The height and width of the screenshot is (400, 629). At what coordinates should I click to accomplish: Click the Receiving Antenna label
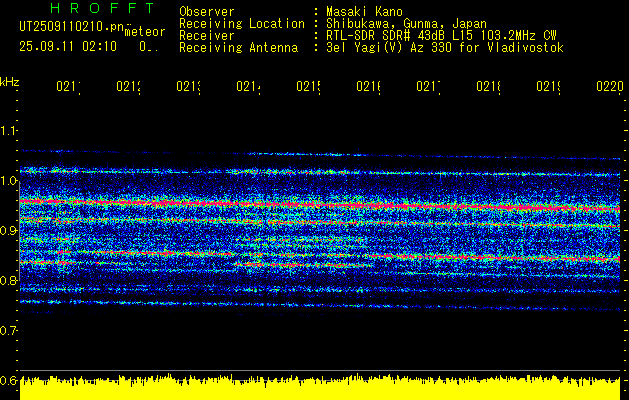point(238,48)
